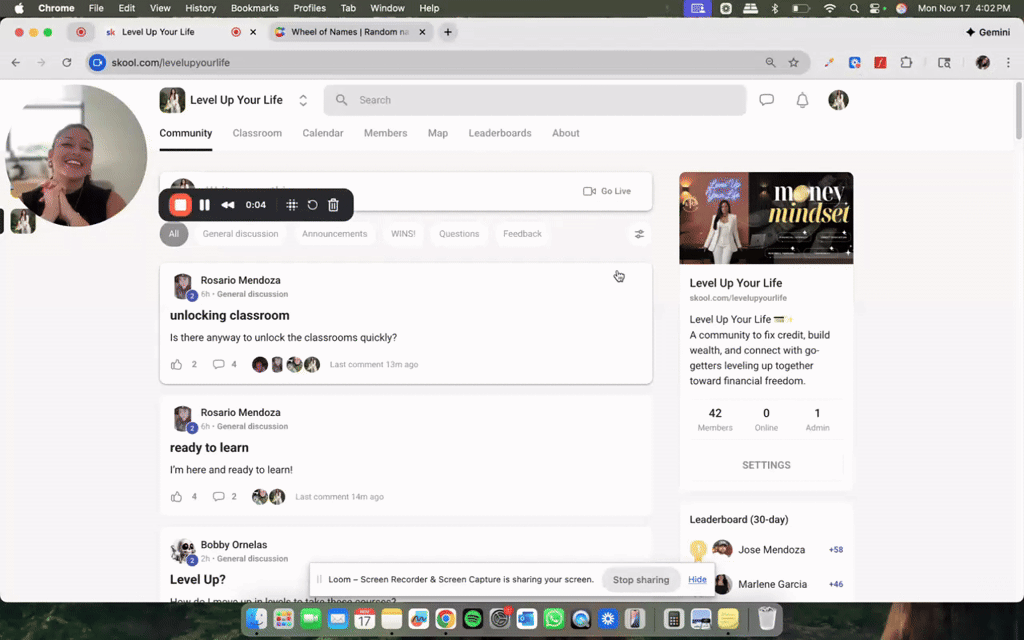Click the page vertical scrollbar

click(1019, 111)
